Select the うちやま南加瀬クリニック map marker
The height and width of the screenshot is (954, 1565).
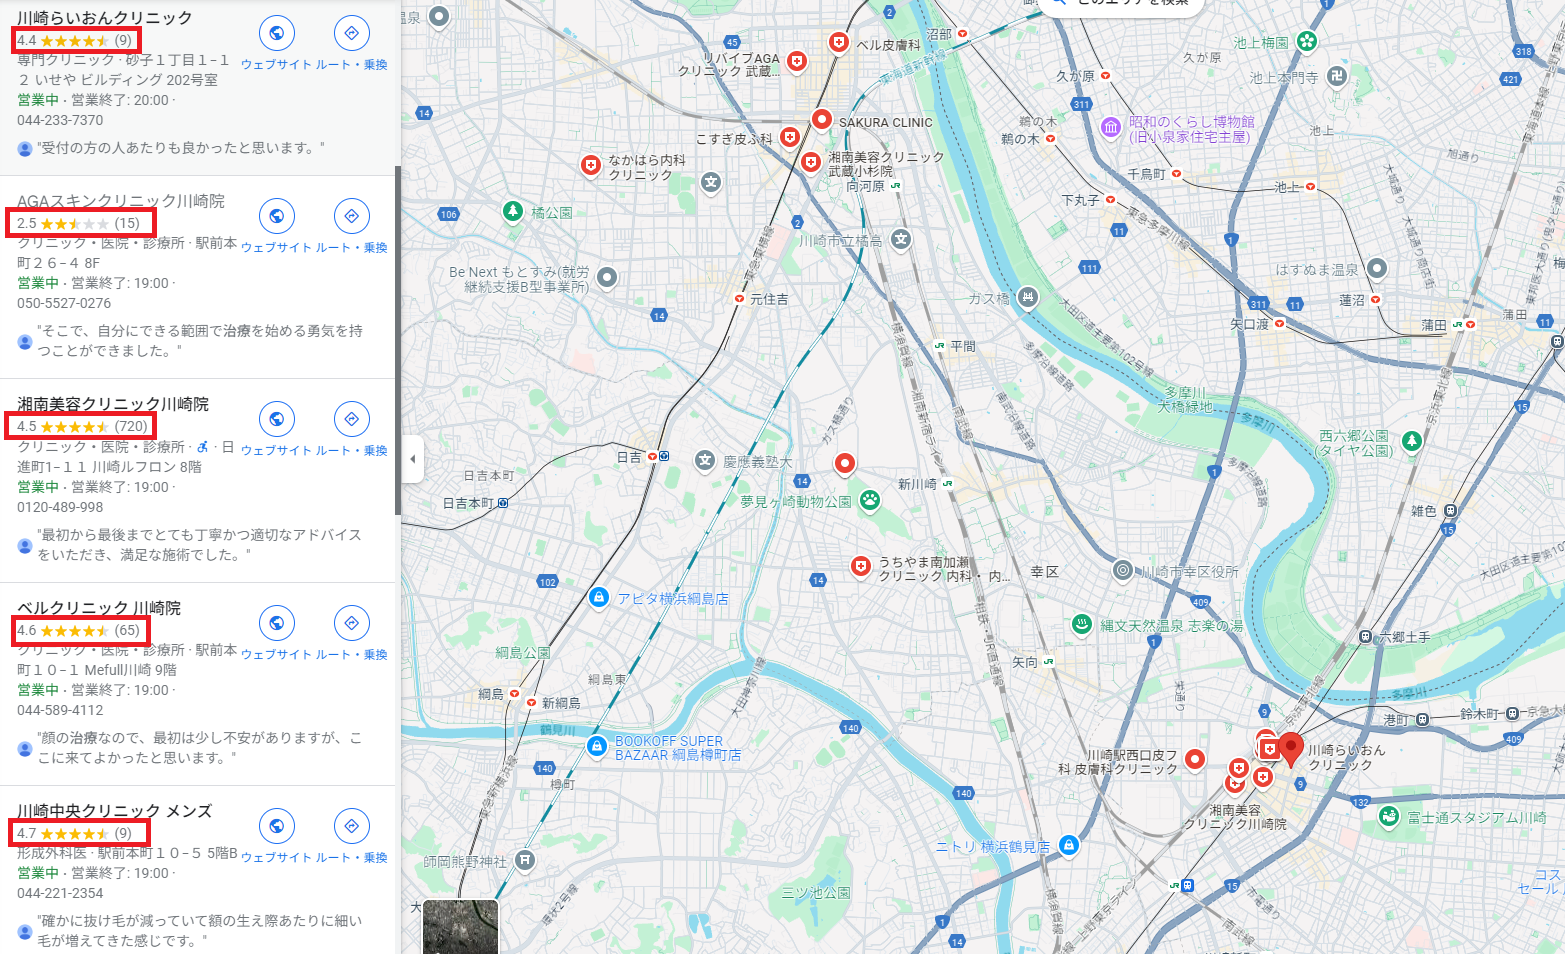(860, 567)
